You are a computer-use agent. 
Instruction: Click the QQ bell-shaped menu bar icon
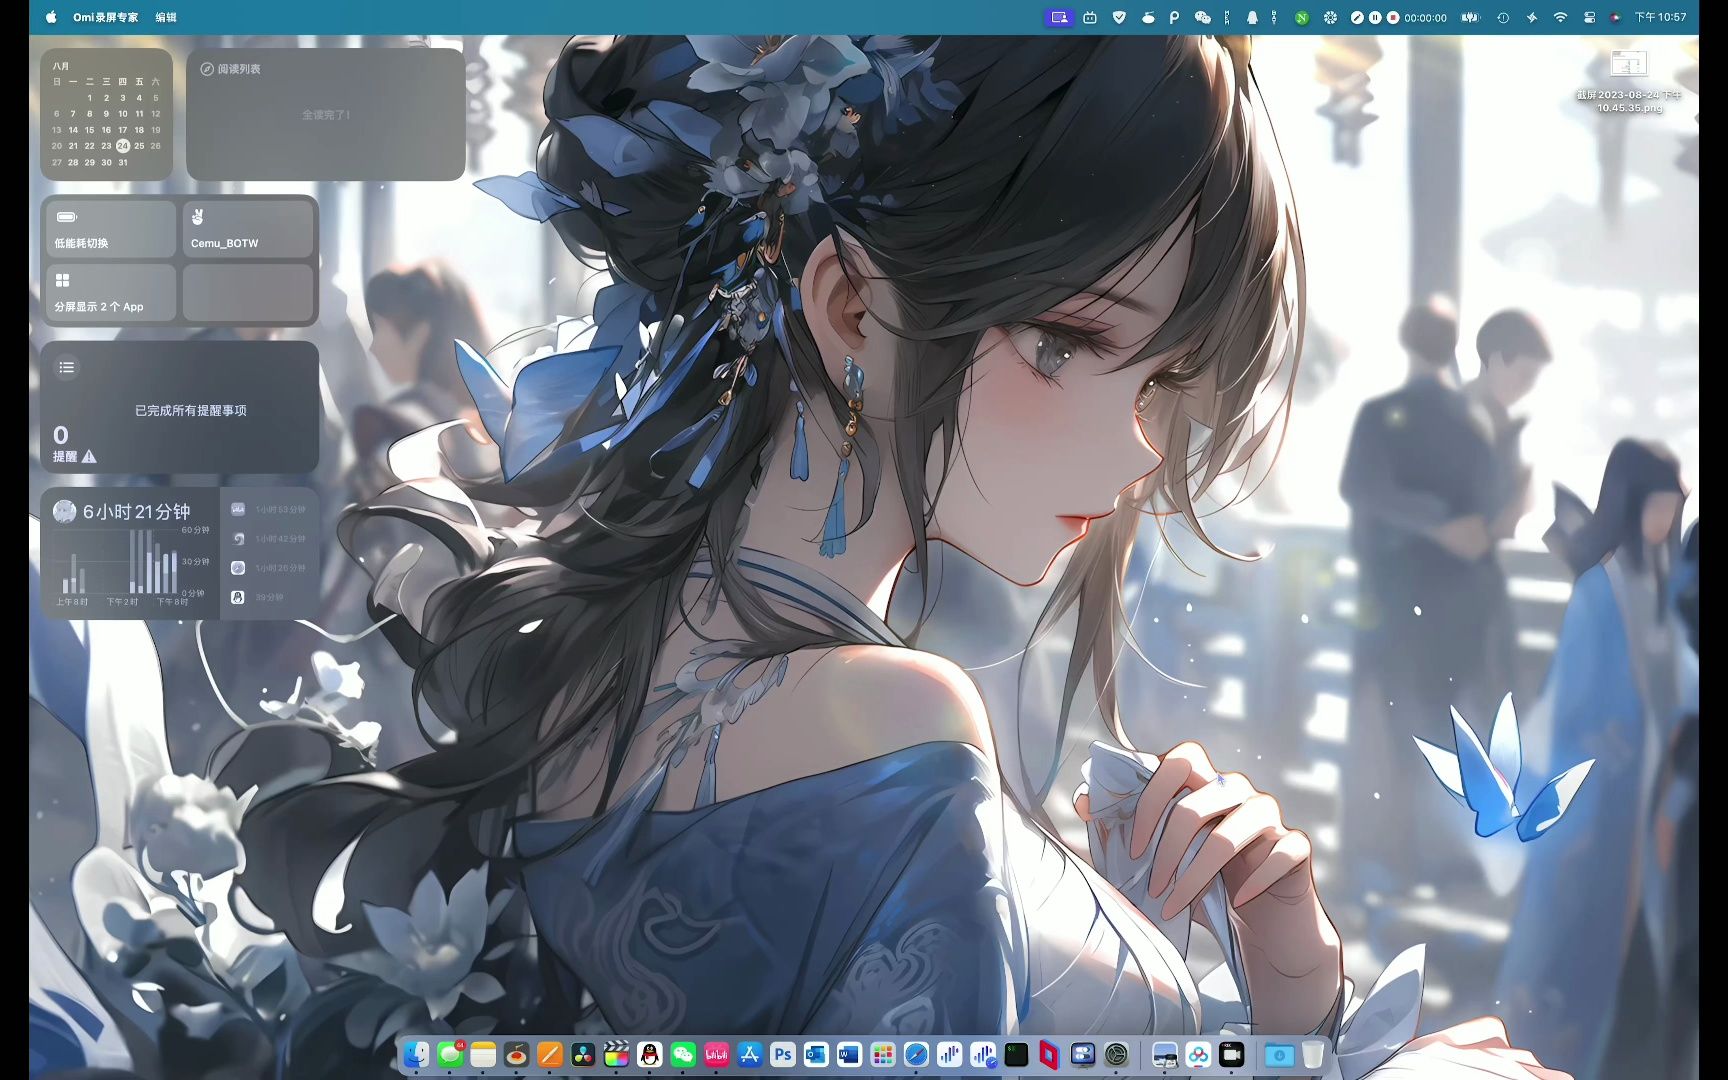[x=1252, y=17]
